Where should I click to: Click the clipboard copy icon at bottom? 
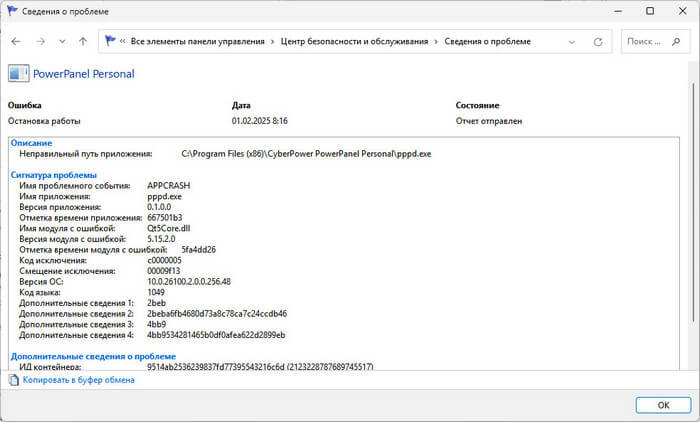click(x=14, y=379)
